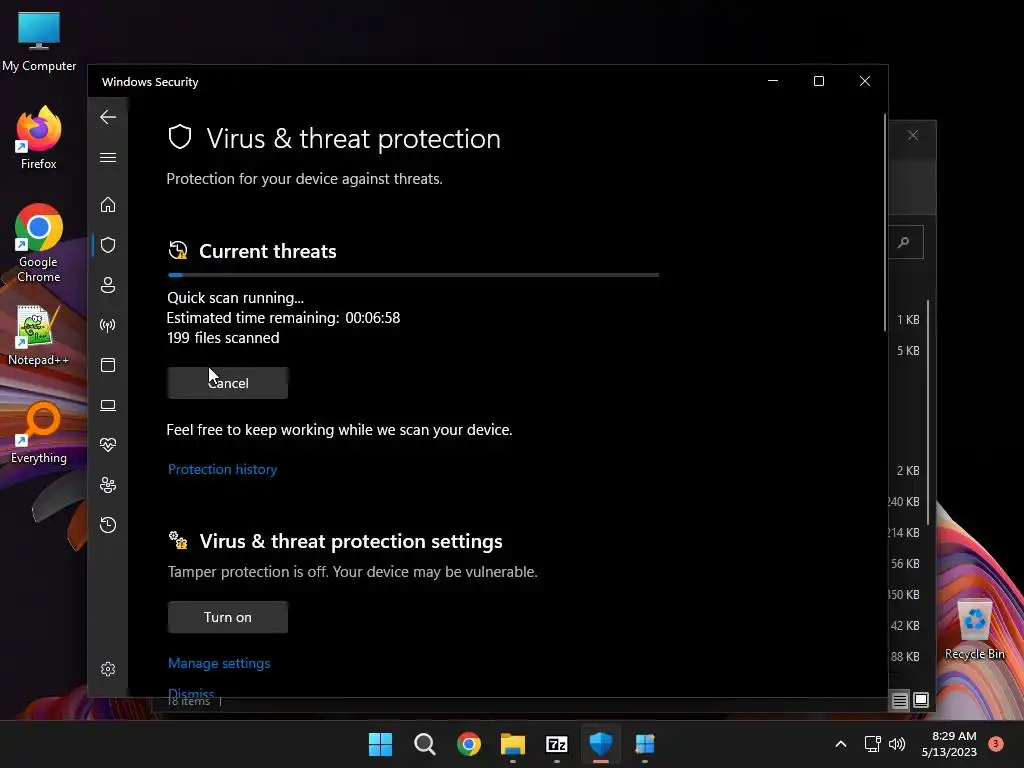Open Device performance & health heart icon
Image resolution: width=1024 pixels, height=768 pixels.
pos(108,445)
